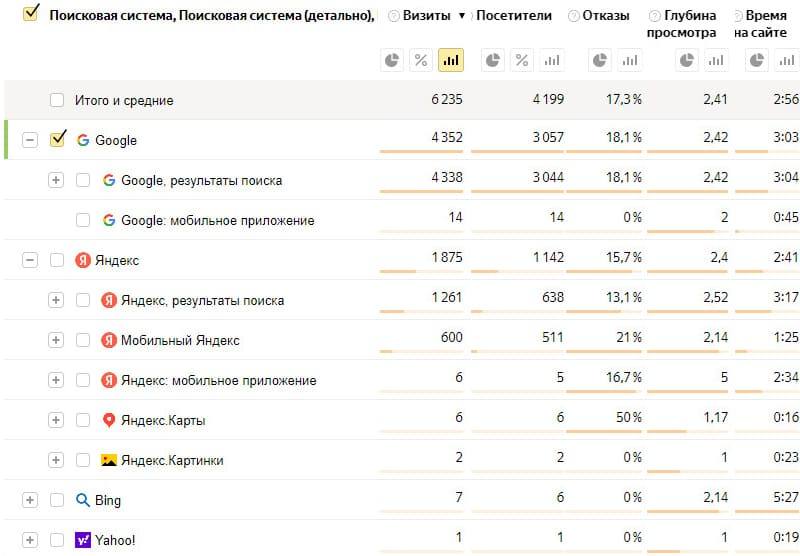Choose percent icon under Посетители
The height and width of the screenshot is (556, 800).
522,61
